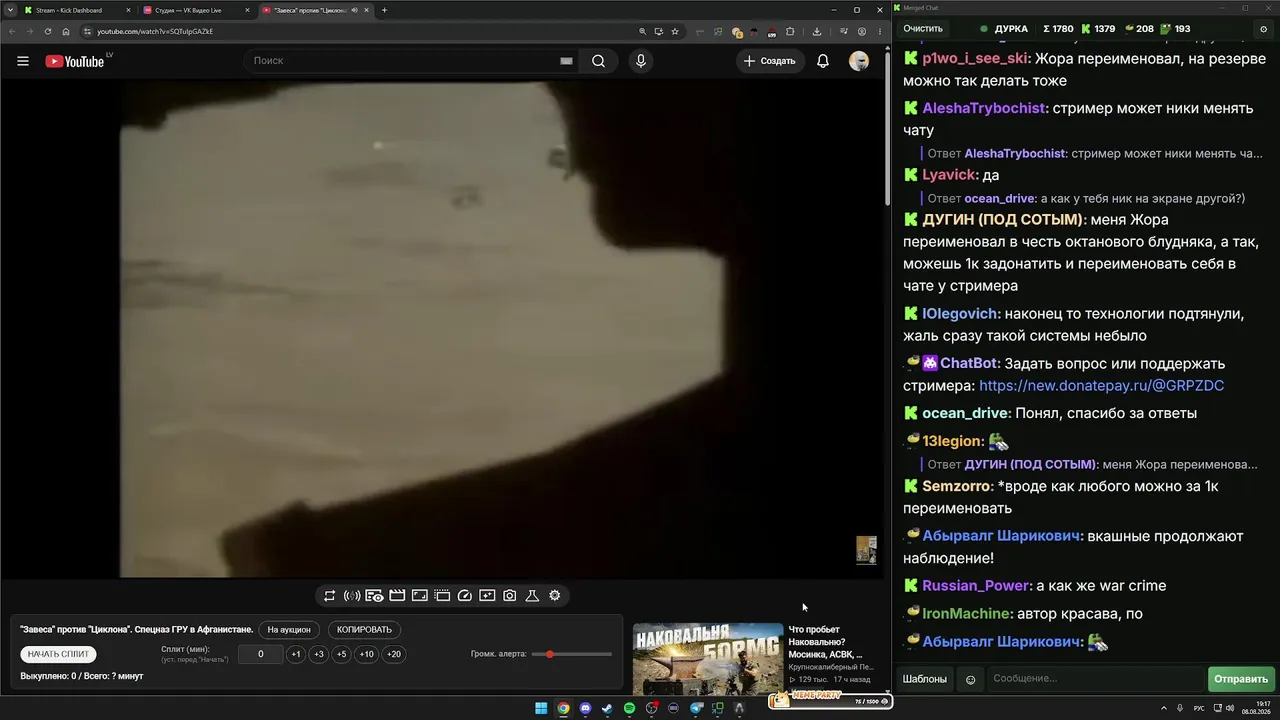Open Spotify from the taskbar
This screenshot has height=720, width=1280.
pos(629,708)
